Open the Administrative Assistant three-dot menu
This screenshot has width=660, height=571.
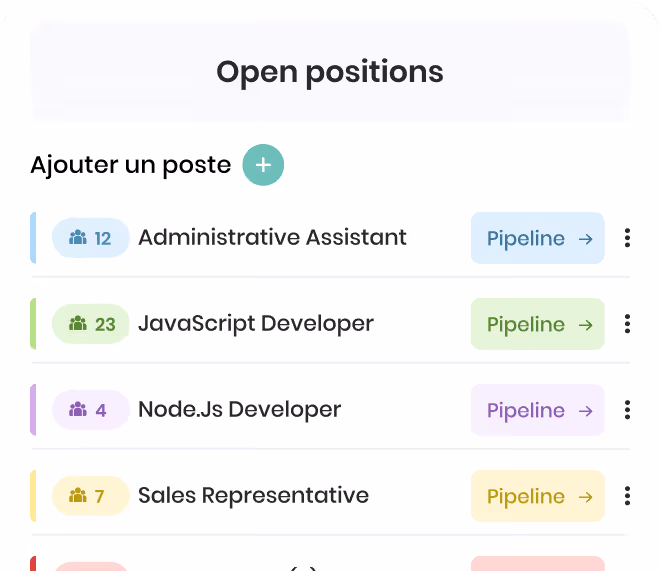point(627,238)
